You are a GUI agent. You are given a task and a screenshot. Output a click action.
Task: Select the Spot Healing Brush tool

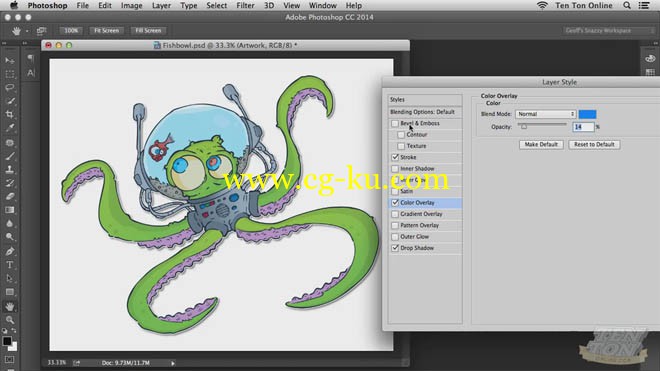click(10, 143)
